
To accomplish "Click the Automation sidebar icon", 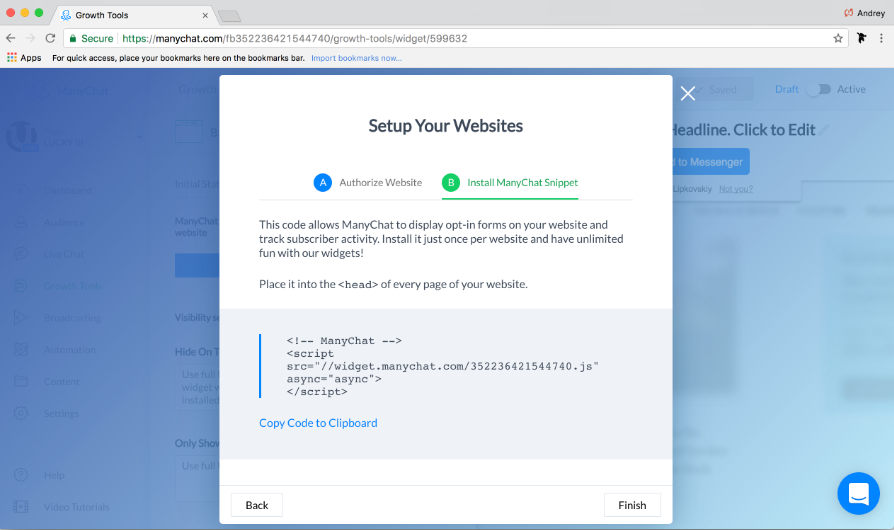I will [21, 350].
